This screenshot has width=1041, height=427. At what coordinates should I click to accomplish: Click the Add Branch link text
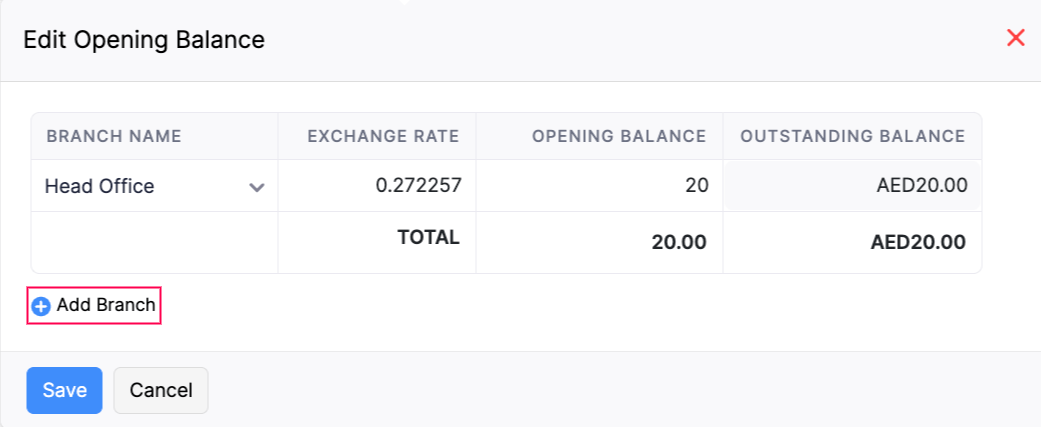tap(106, 305)
